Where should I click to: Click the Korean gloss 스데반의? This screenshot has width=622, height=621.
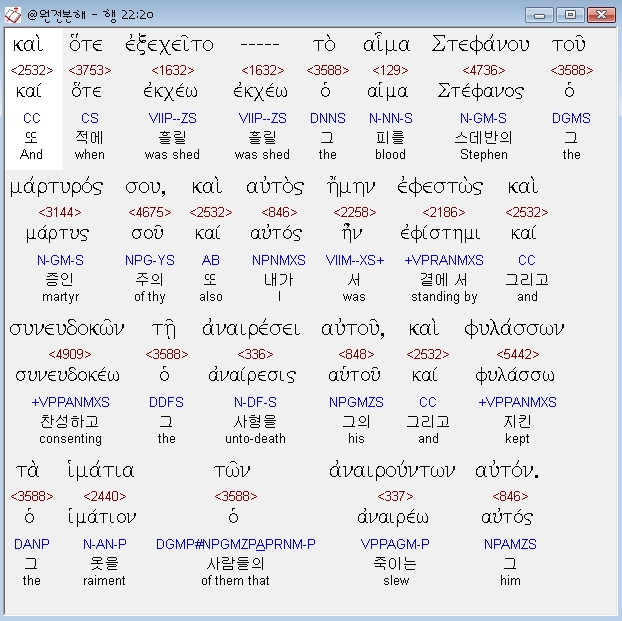pyautogui.click(x=484, y=138)
